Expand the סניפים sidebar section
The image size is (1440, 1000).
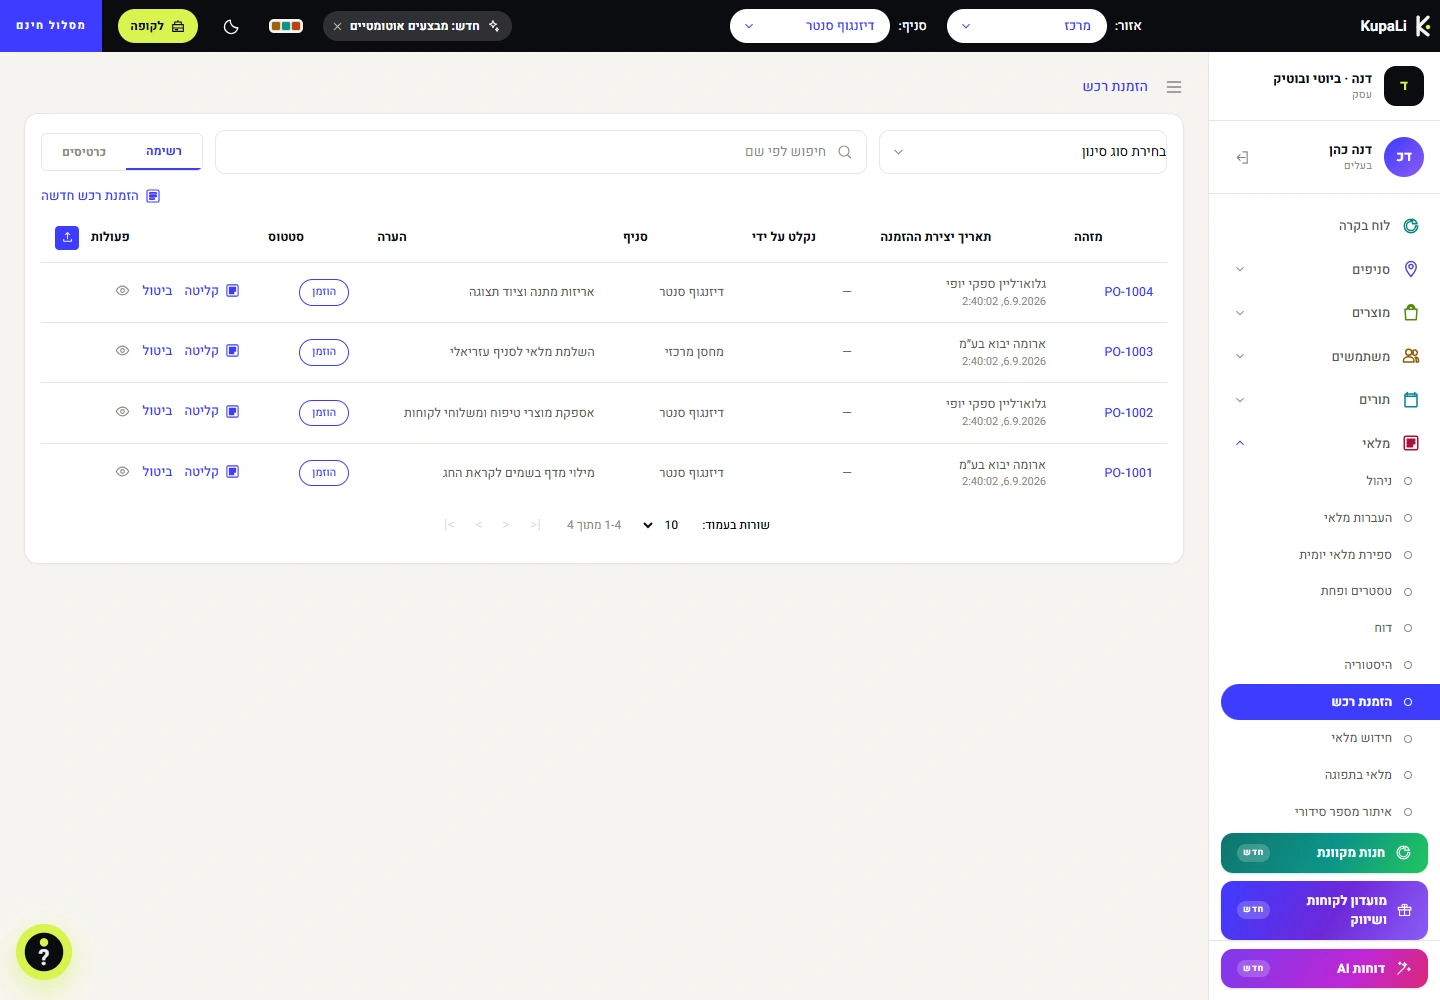pos(1240,269)
